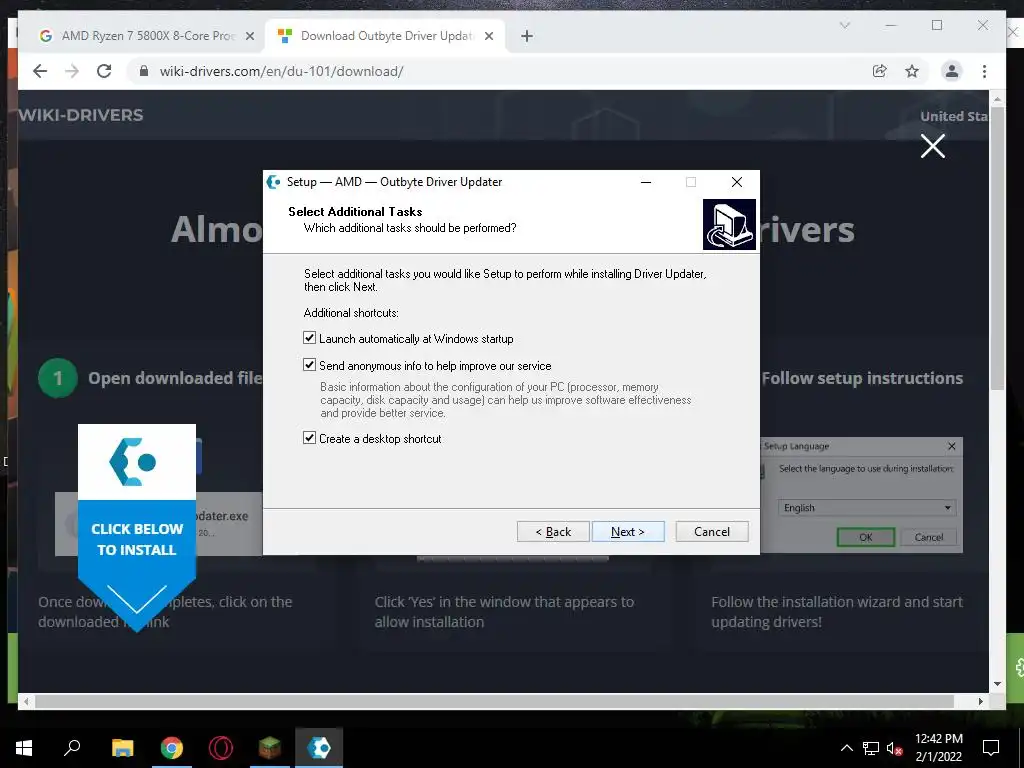Open Chrome from taskbar

(172, 748)
